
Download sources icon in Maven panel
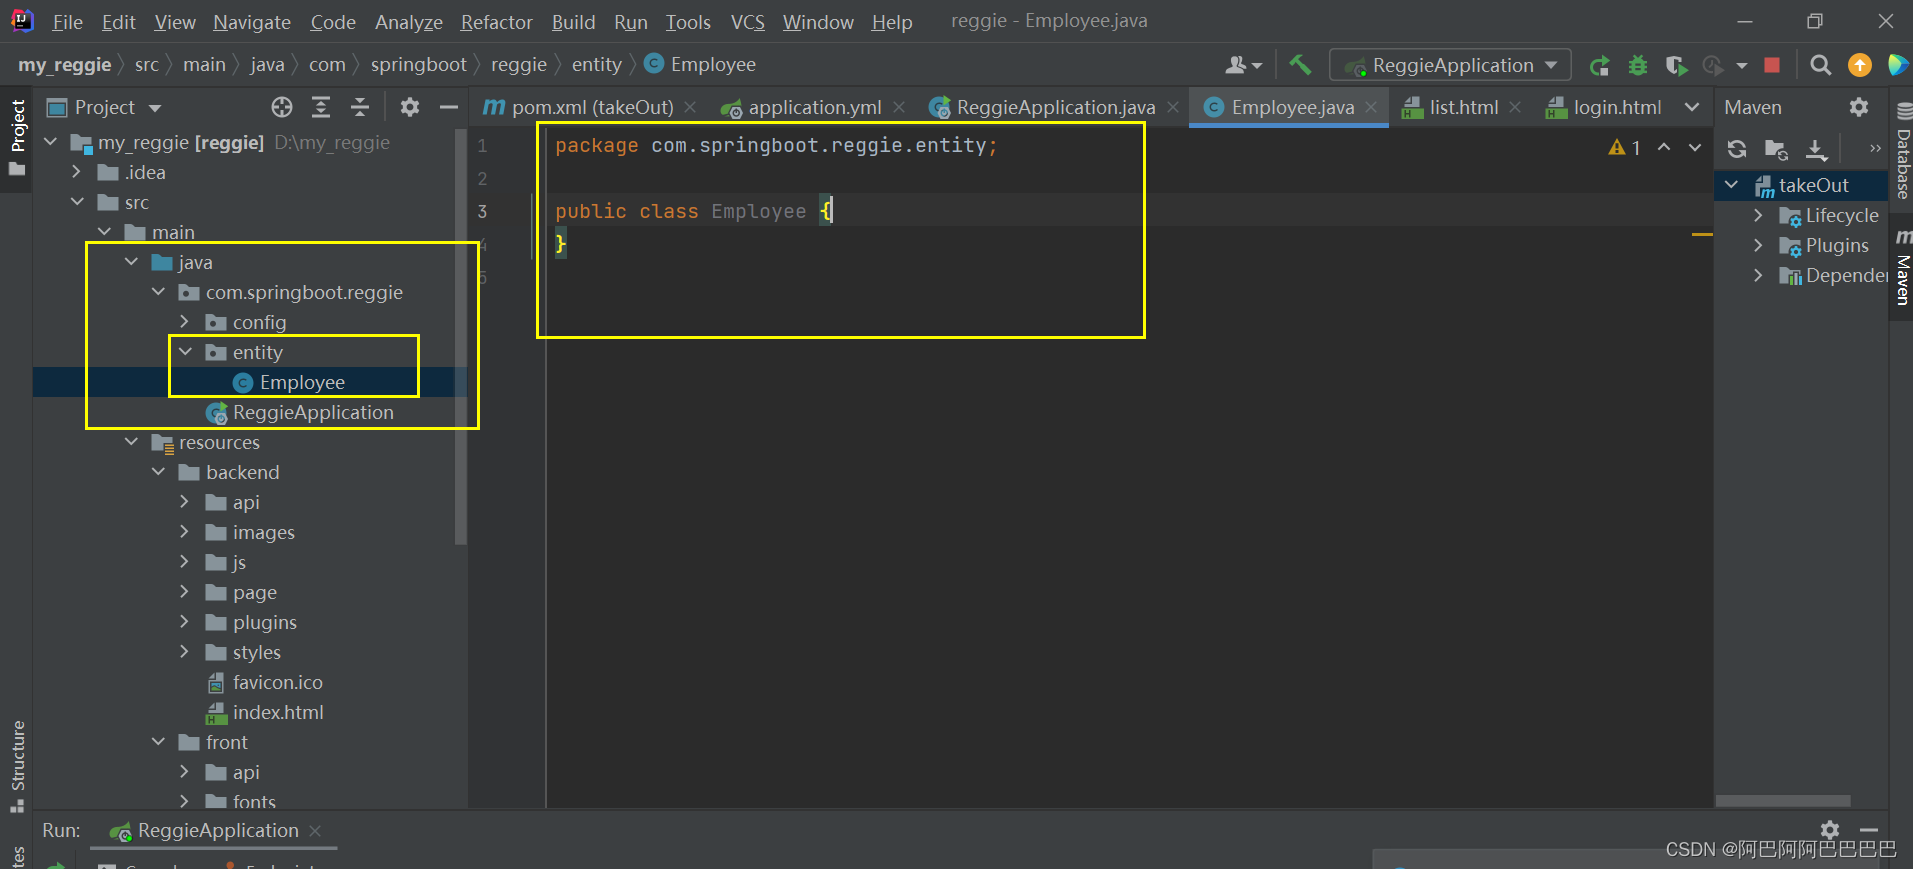(x=1816, y=150)
